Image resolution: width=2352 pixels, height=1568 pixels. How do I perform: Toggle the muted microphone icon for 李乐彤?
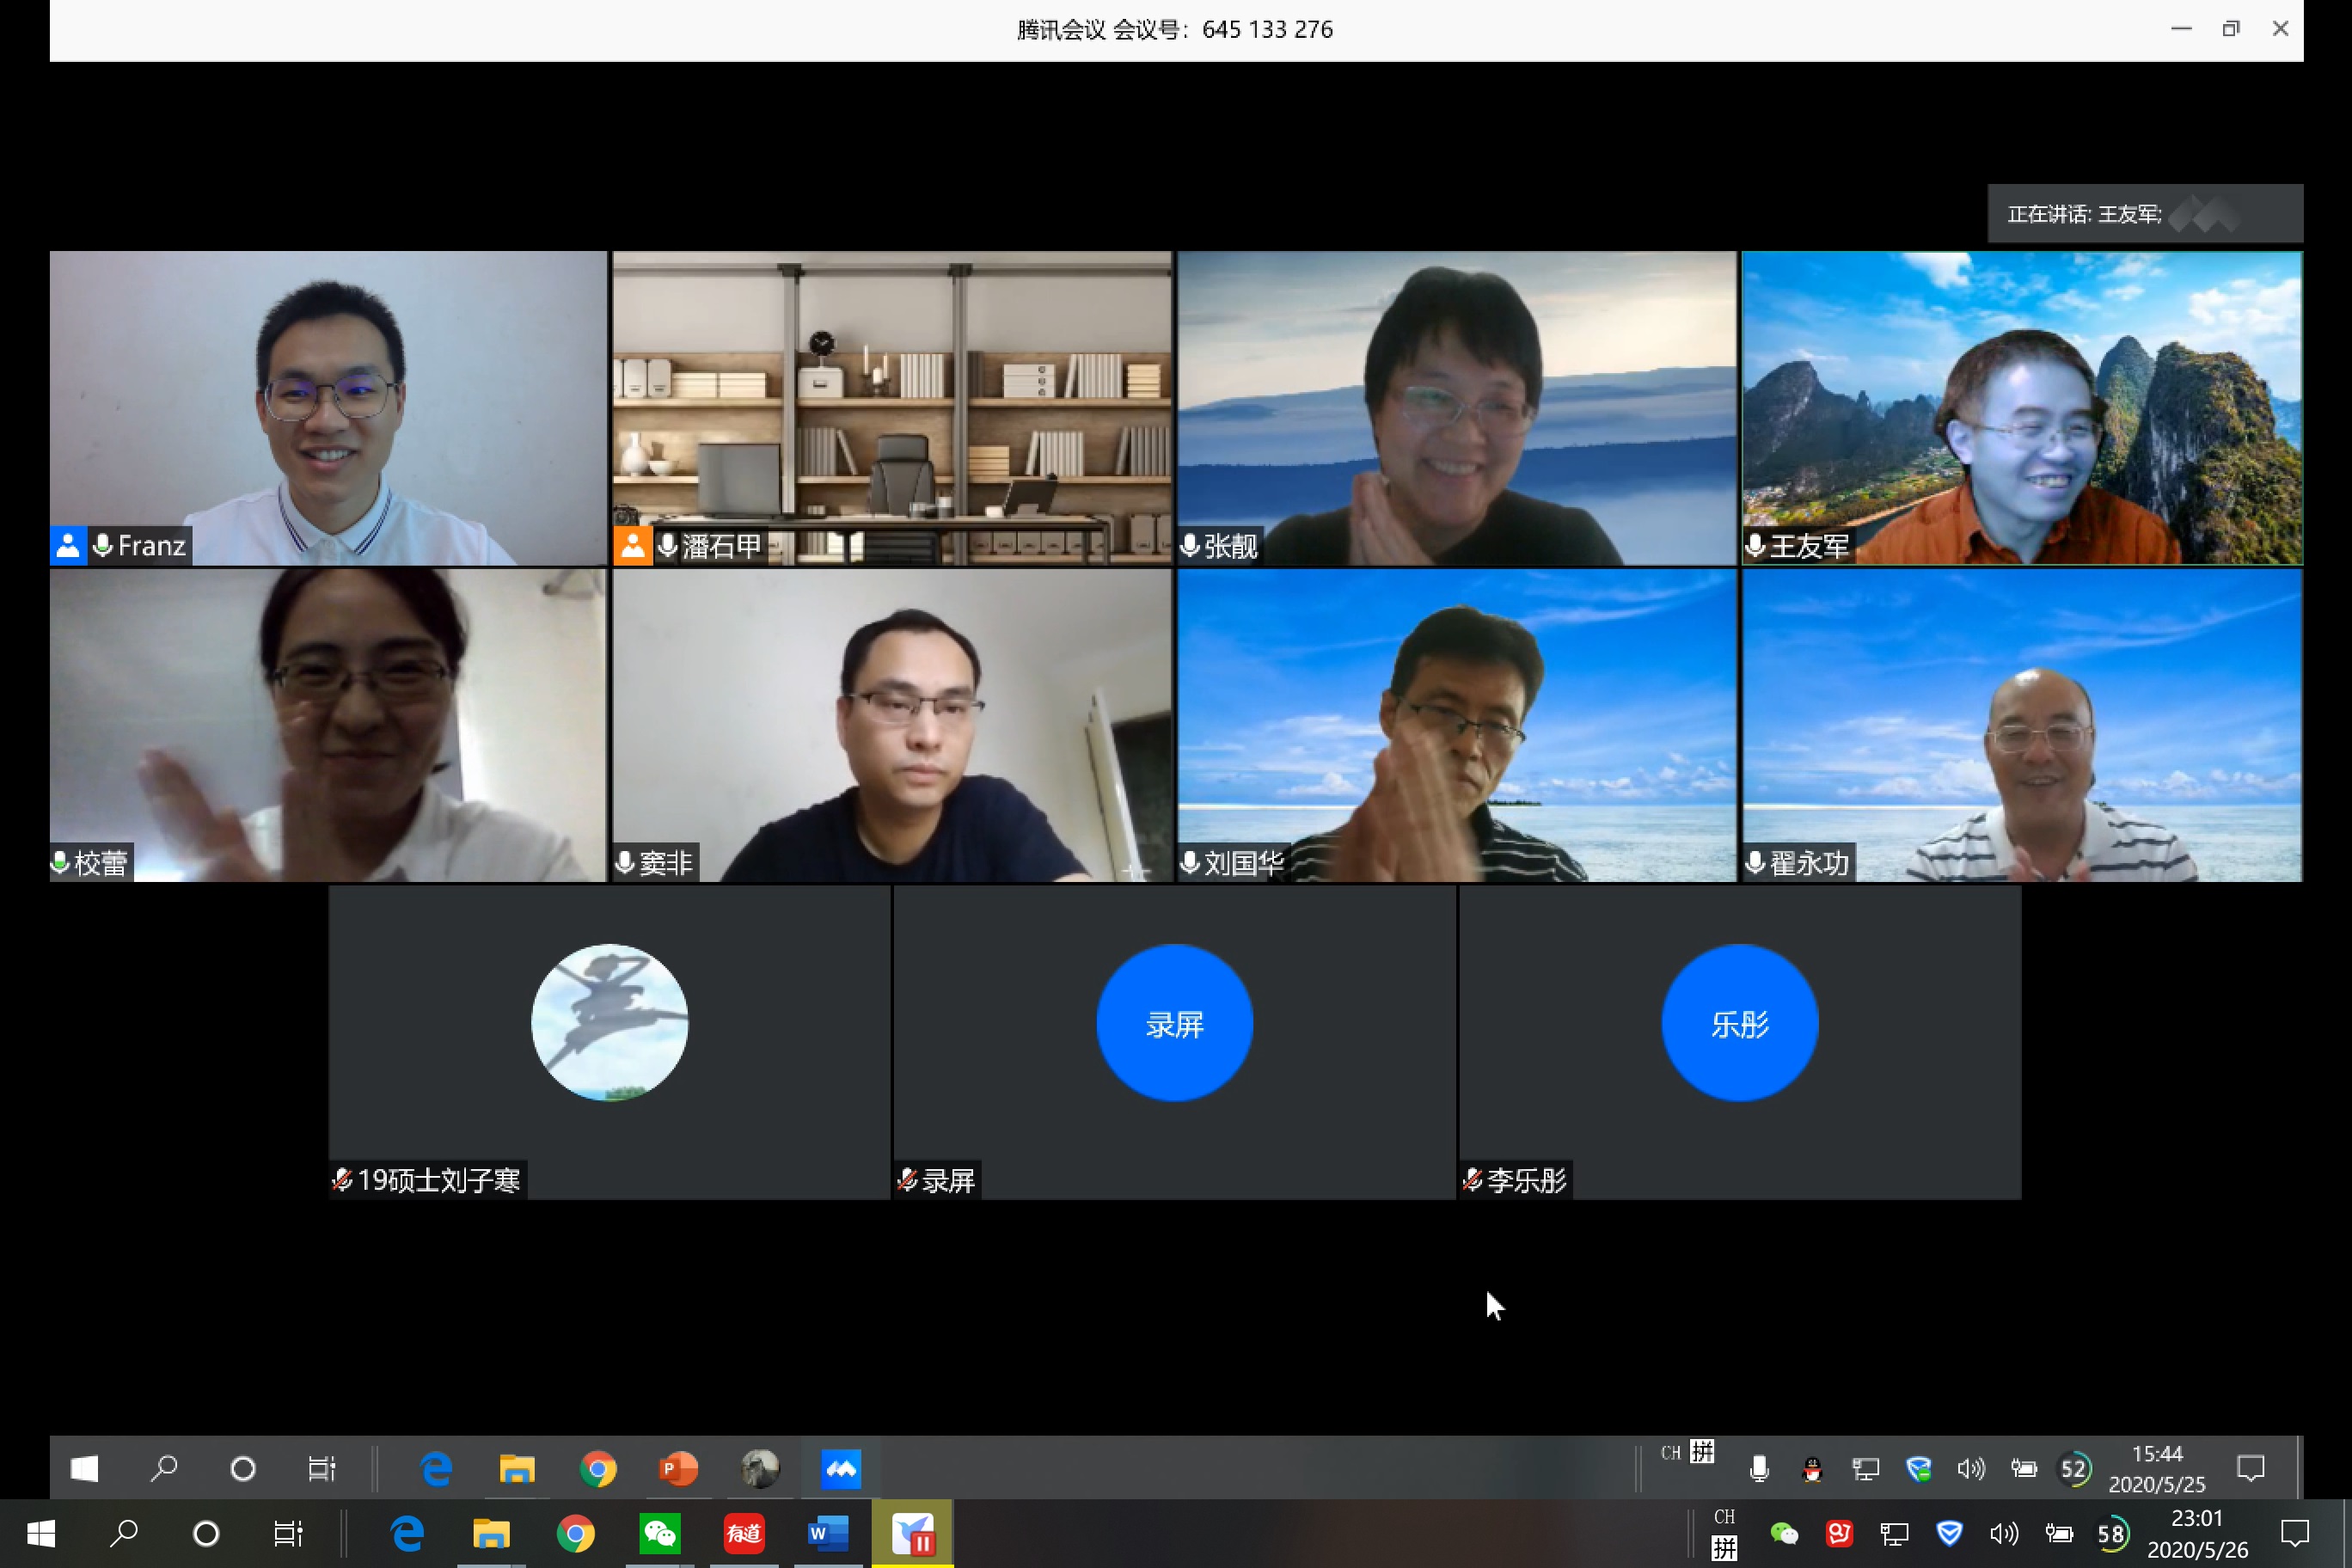[x=1472, y=1180]
